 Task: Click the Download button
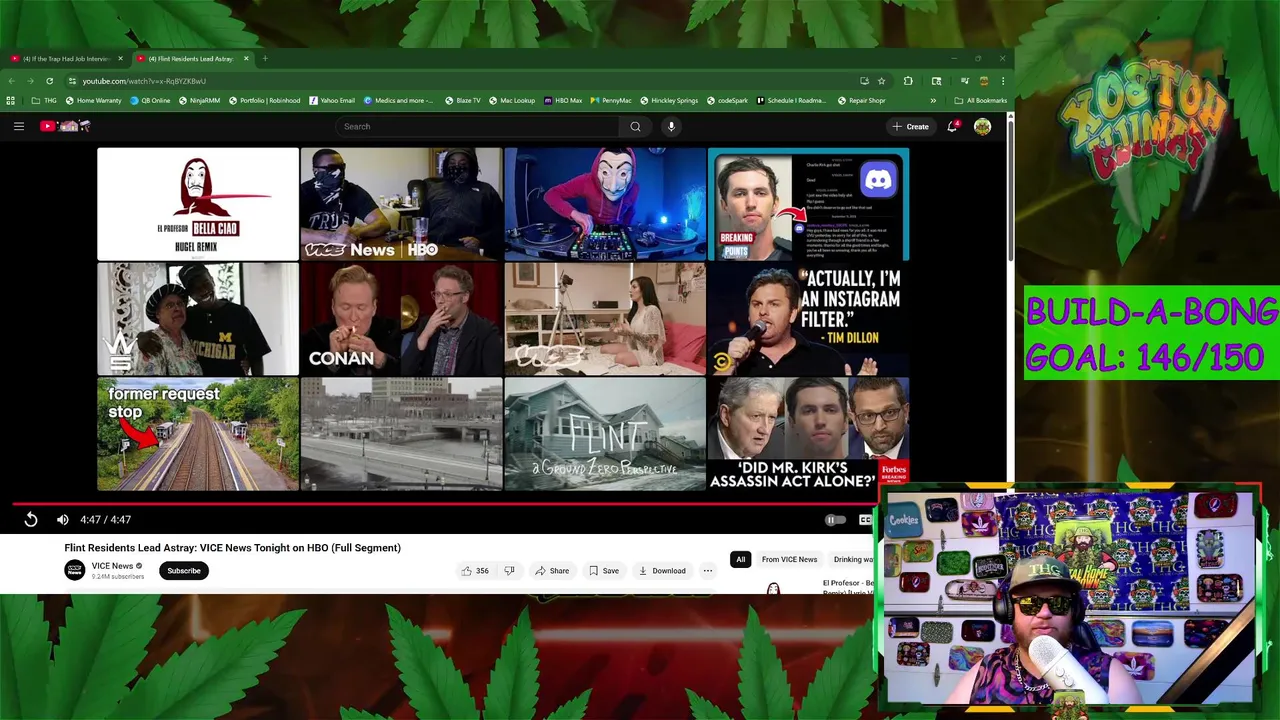(662, 571)
